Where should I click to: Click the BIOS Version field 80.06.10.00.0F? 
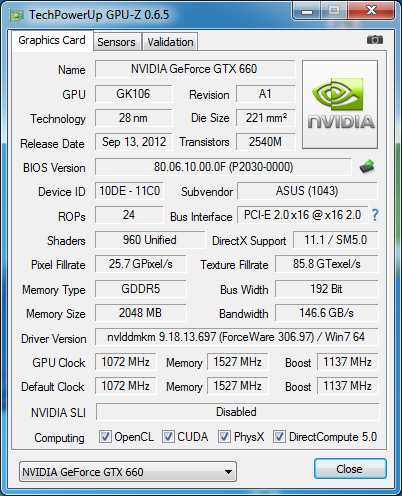[x=223, y=167]
